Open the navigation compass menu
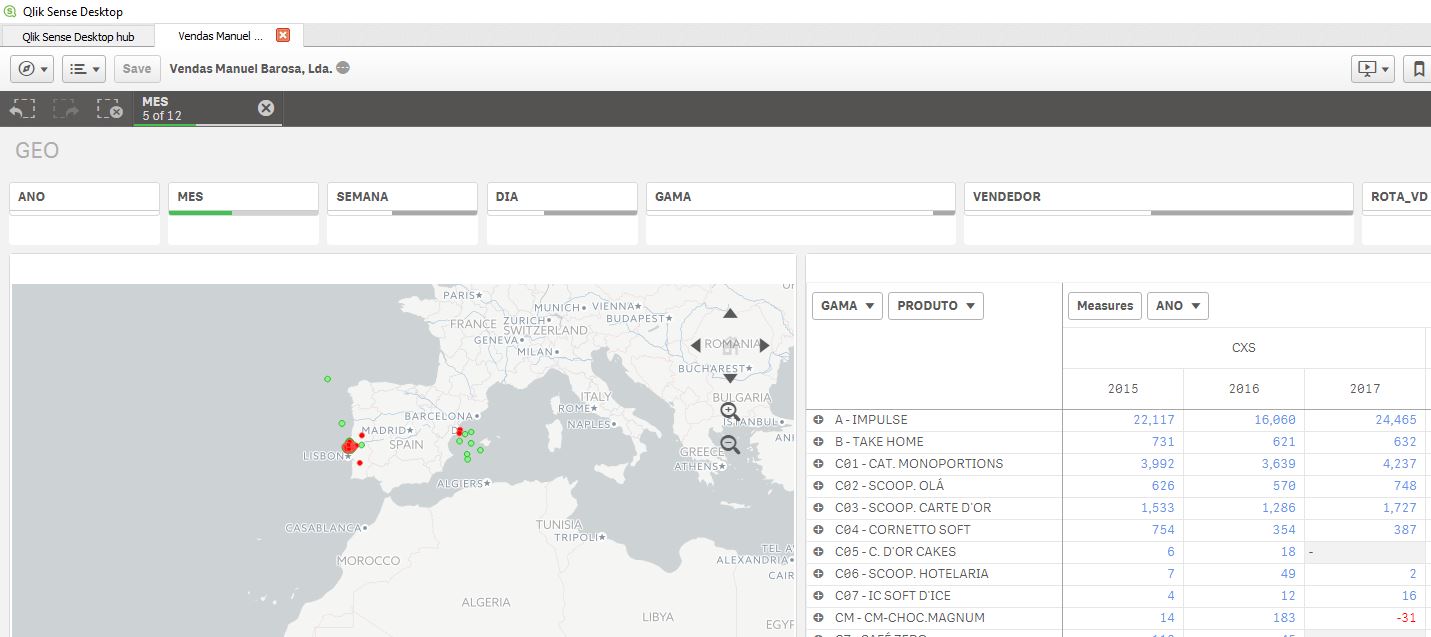The image size is (1431, 637). tap(32, 69)
